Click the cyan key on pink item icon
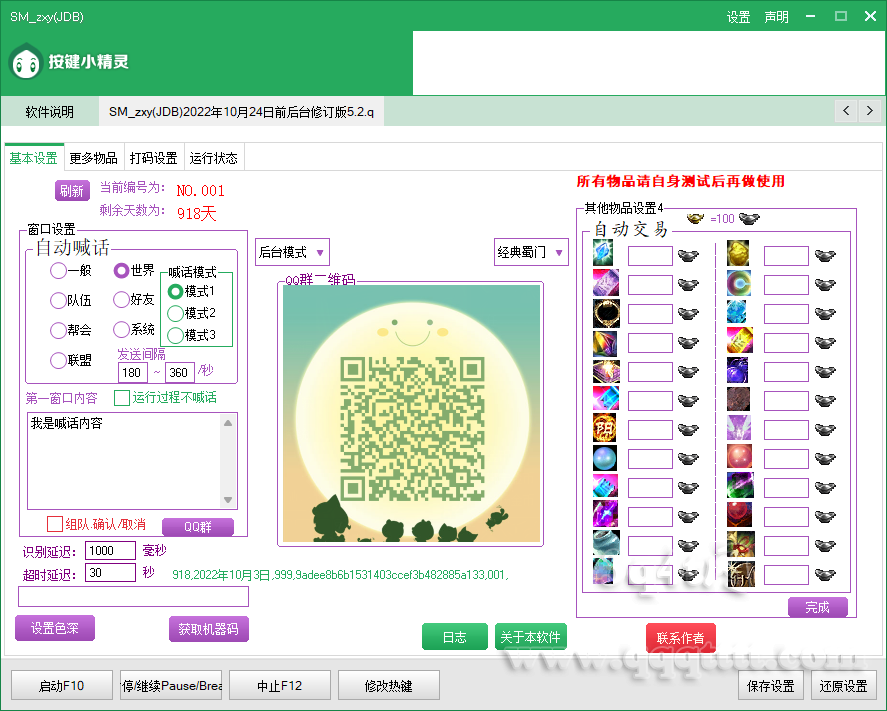 click(605, 486)
